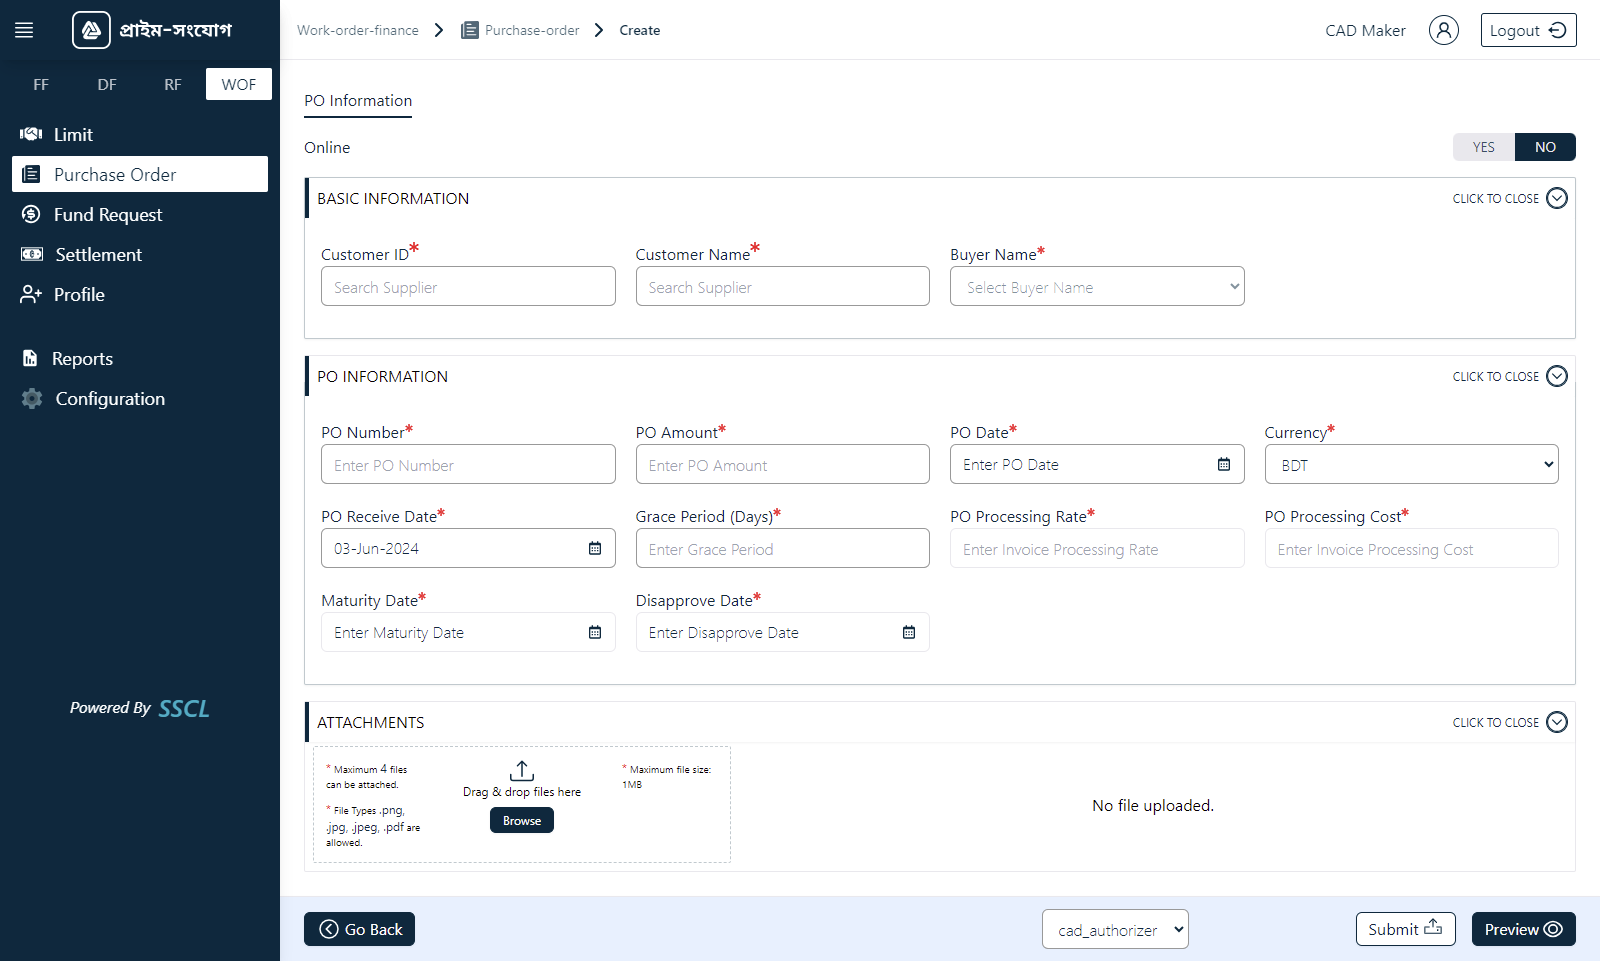This screenshot has width=1600, height=961.
Task: Click the Work-order-finance breadcrumb link
Action: click(358, 30)
